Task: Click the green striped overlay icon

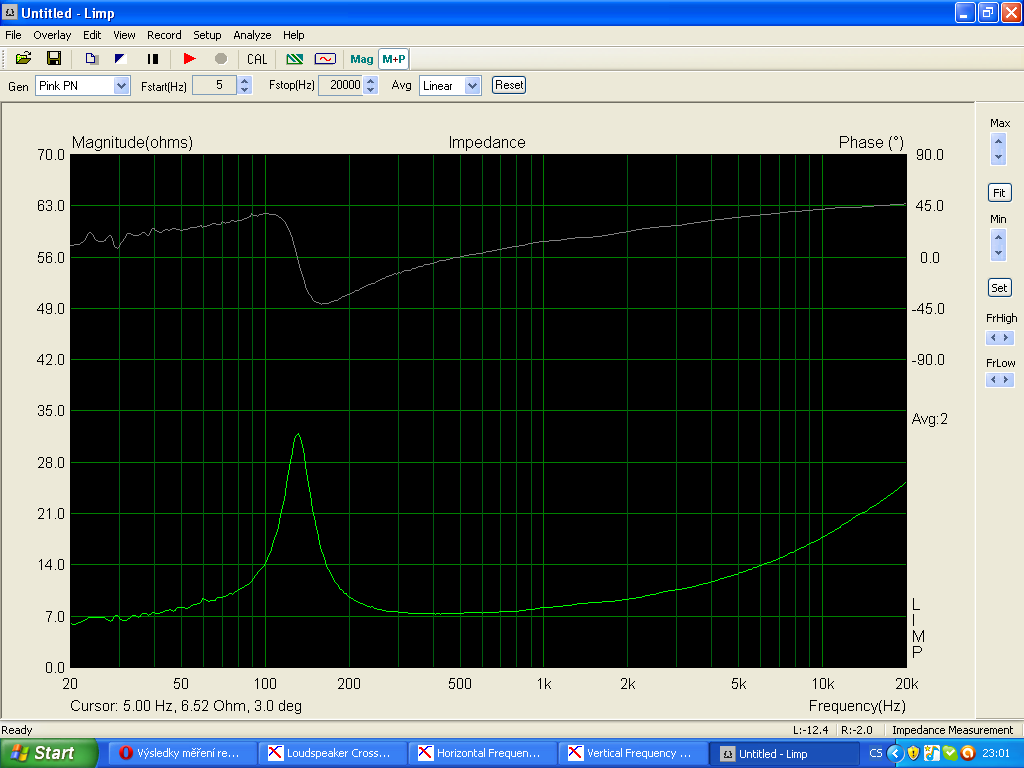Action: tap(295, 59)
